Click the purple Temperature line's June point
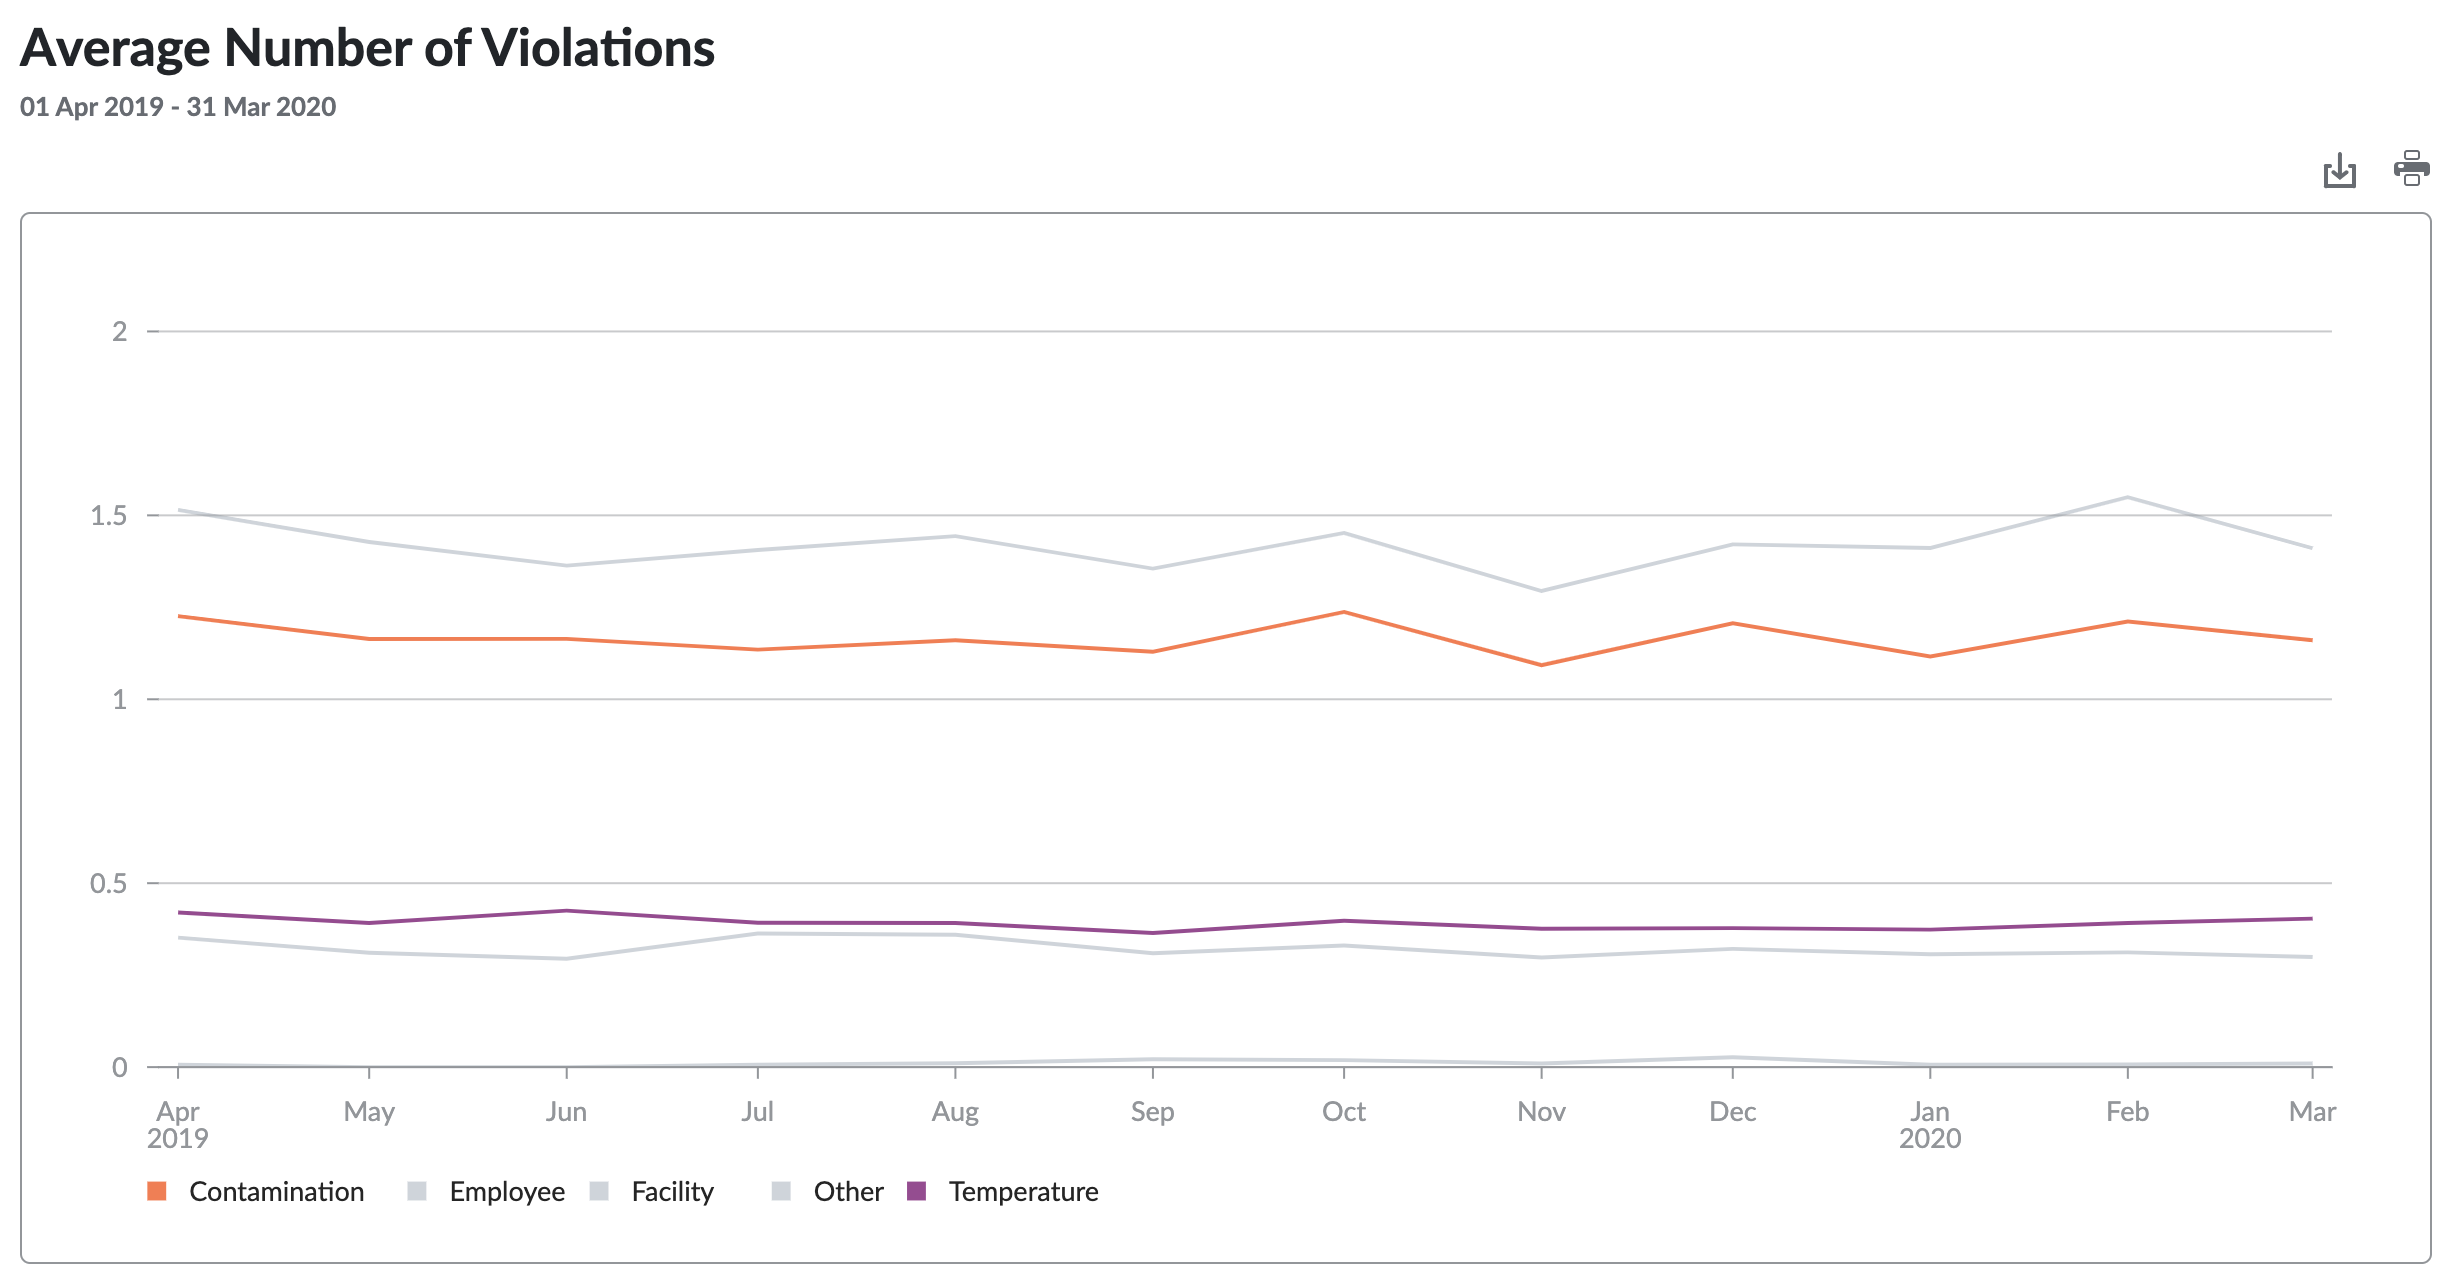Image resolution: width=2450 pixels, height=1284 pixels. coord(567,910)
